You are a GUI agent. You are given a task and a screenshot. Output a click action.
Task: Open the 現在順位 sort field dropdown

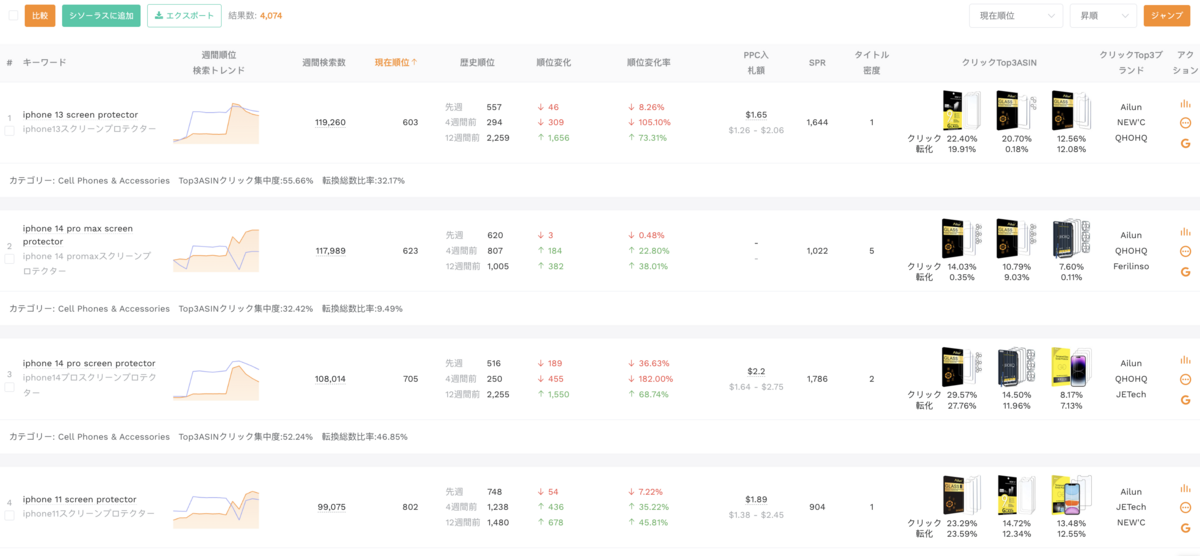[1016, 15]
